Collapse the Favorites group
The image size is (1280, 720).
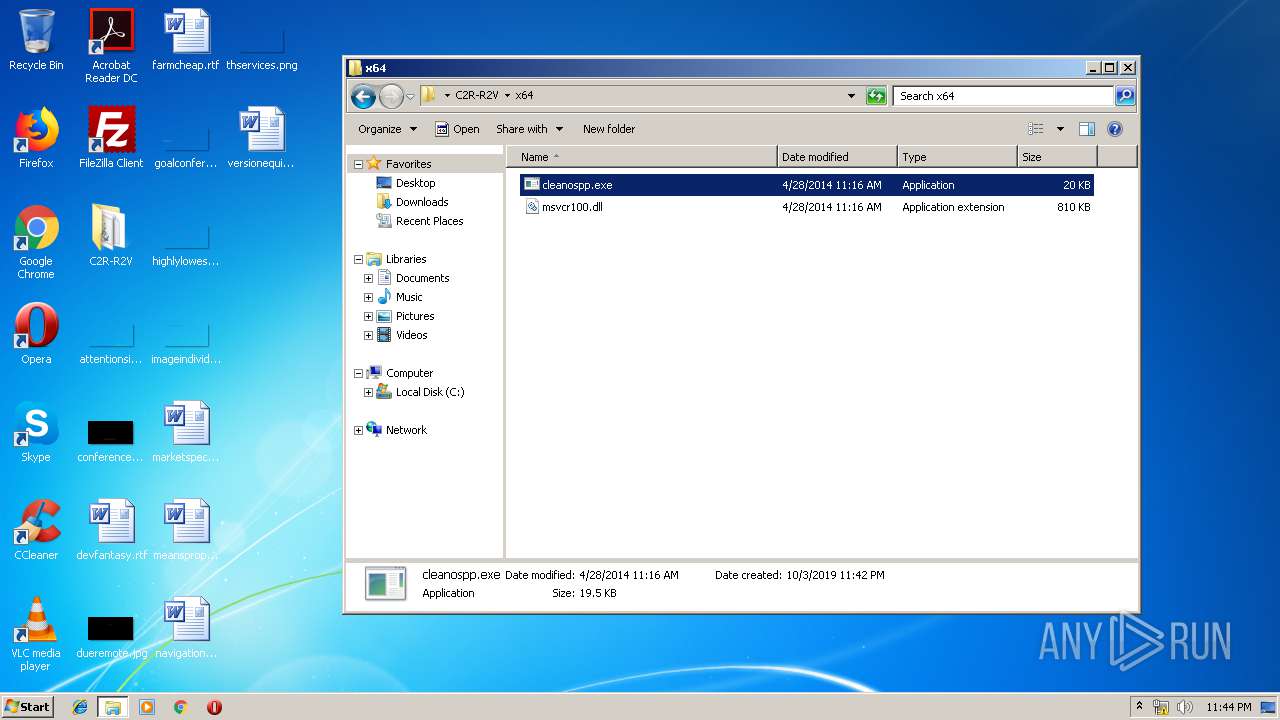point(358,164)
